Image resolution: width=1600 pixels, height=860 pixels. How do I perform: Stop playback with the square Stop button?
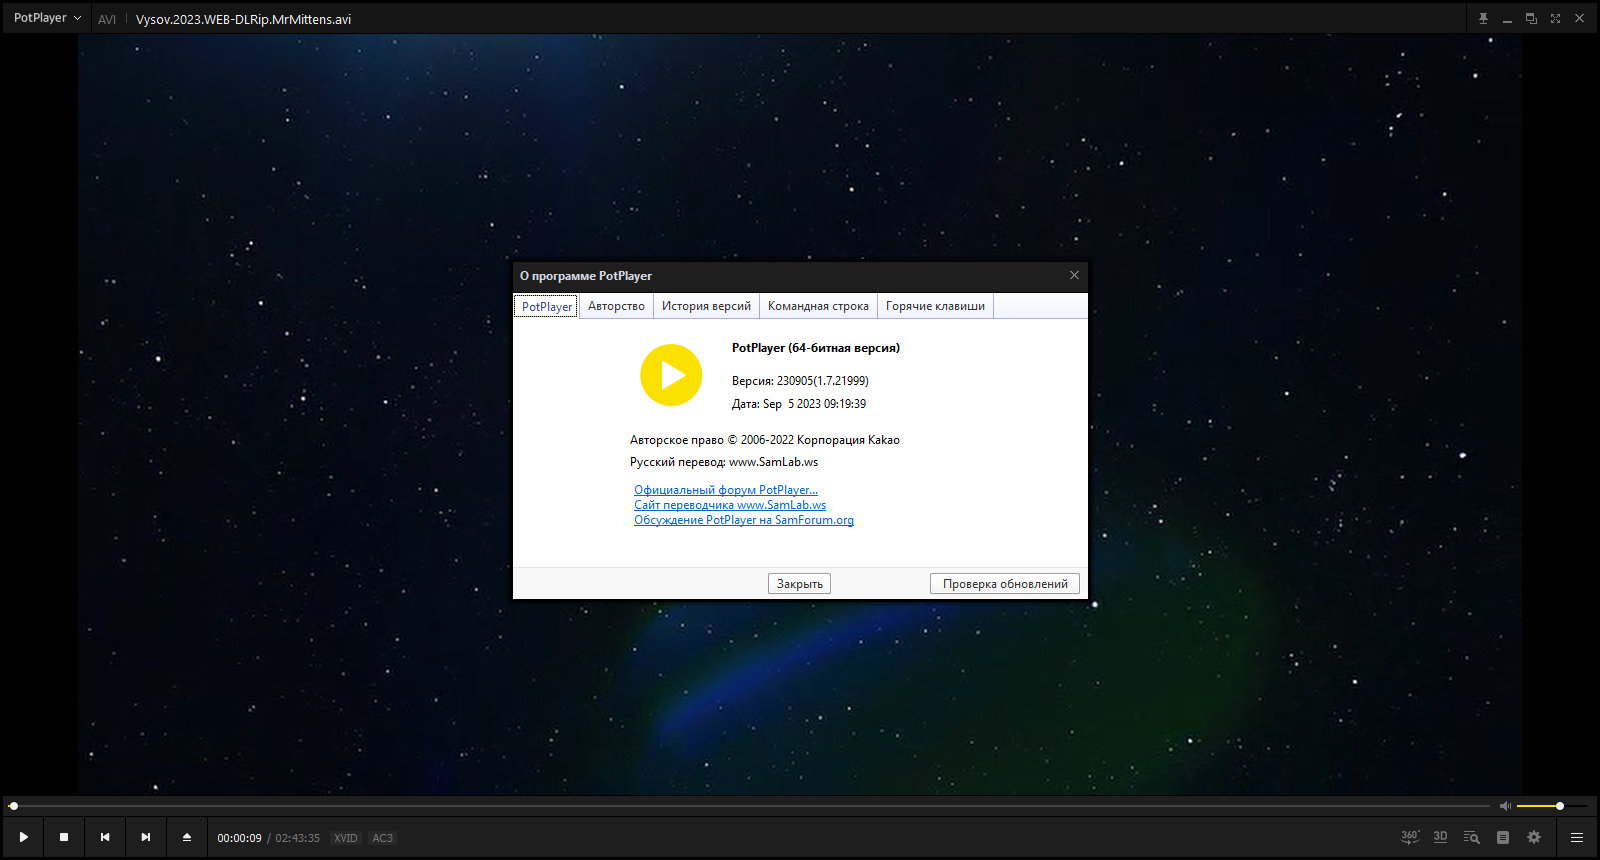coord(64,837)
